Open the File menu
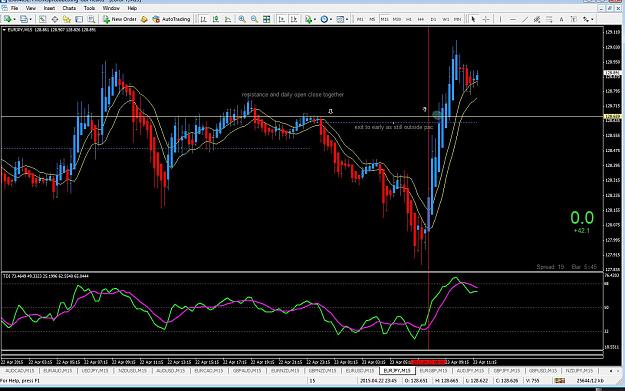Viewport: 625px width, 391px height. 14,8
